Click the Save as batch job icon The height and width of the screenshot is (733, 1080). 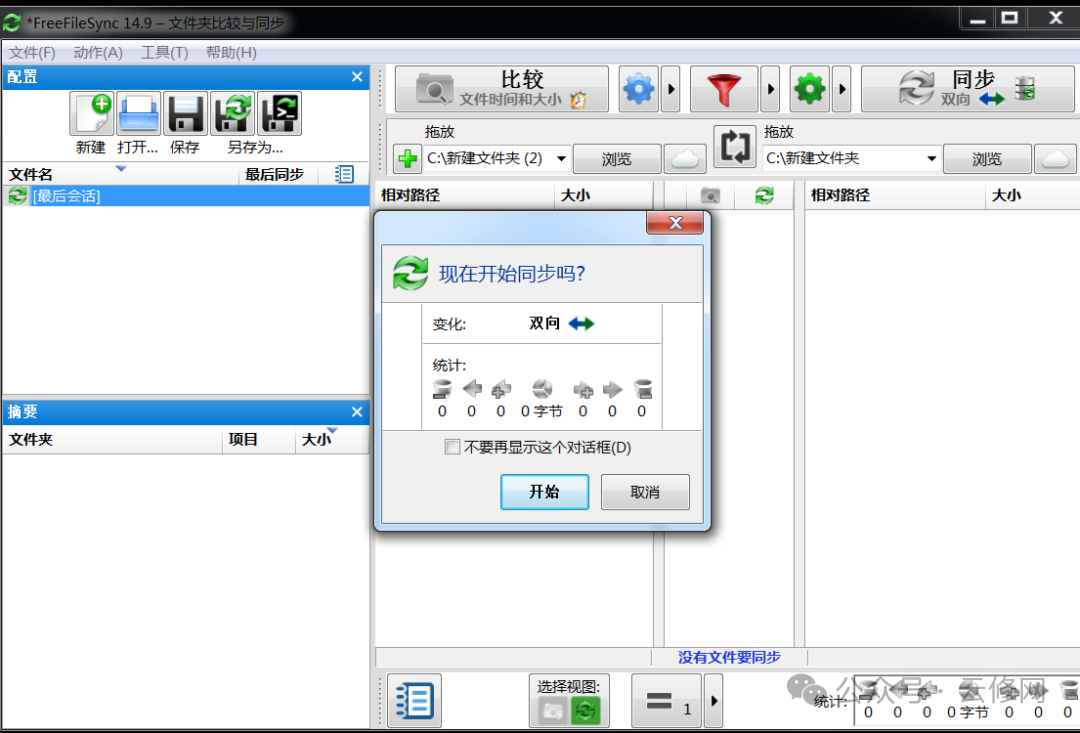(x=279, y=113)
